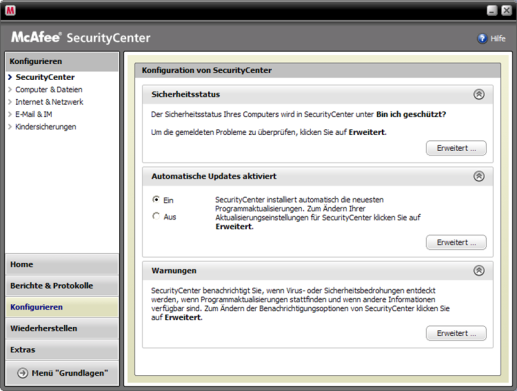Collapse the Automatische Updates aktiviert section
This screenshot has width=517, height=391.
click(x=479, y=176)
